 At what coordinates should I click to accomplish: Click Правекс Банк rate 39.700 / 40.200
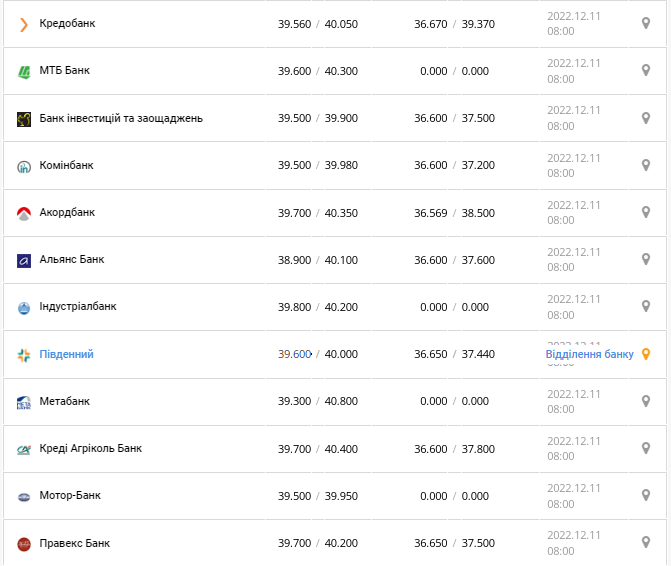pos(318,544)
